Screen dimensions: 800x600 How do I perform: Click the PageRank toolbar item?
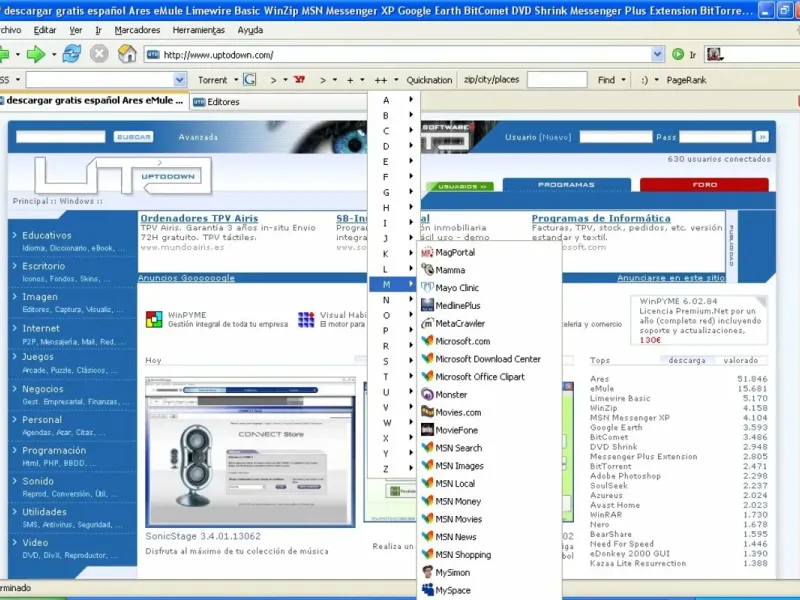click(686, 80)
